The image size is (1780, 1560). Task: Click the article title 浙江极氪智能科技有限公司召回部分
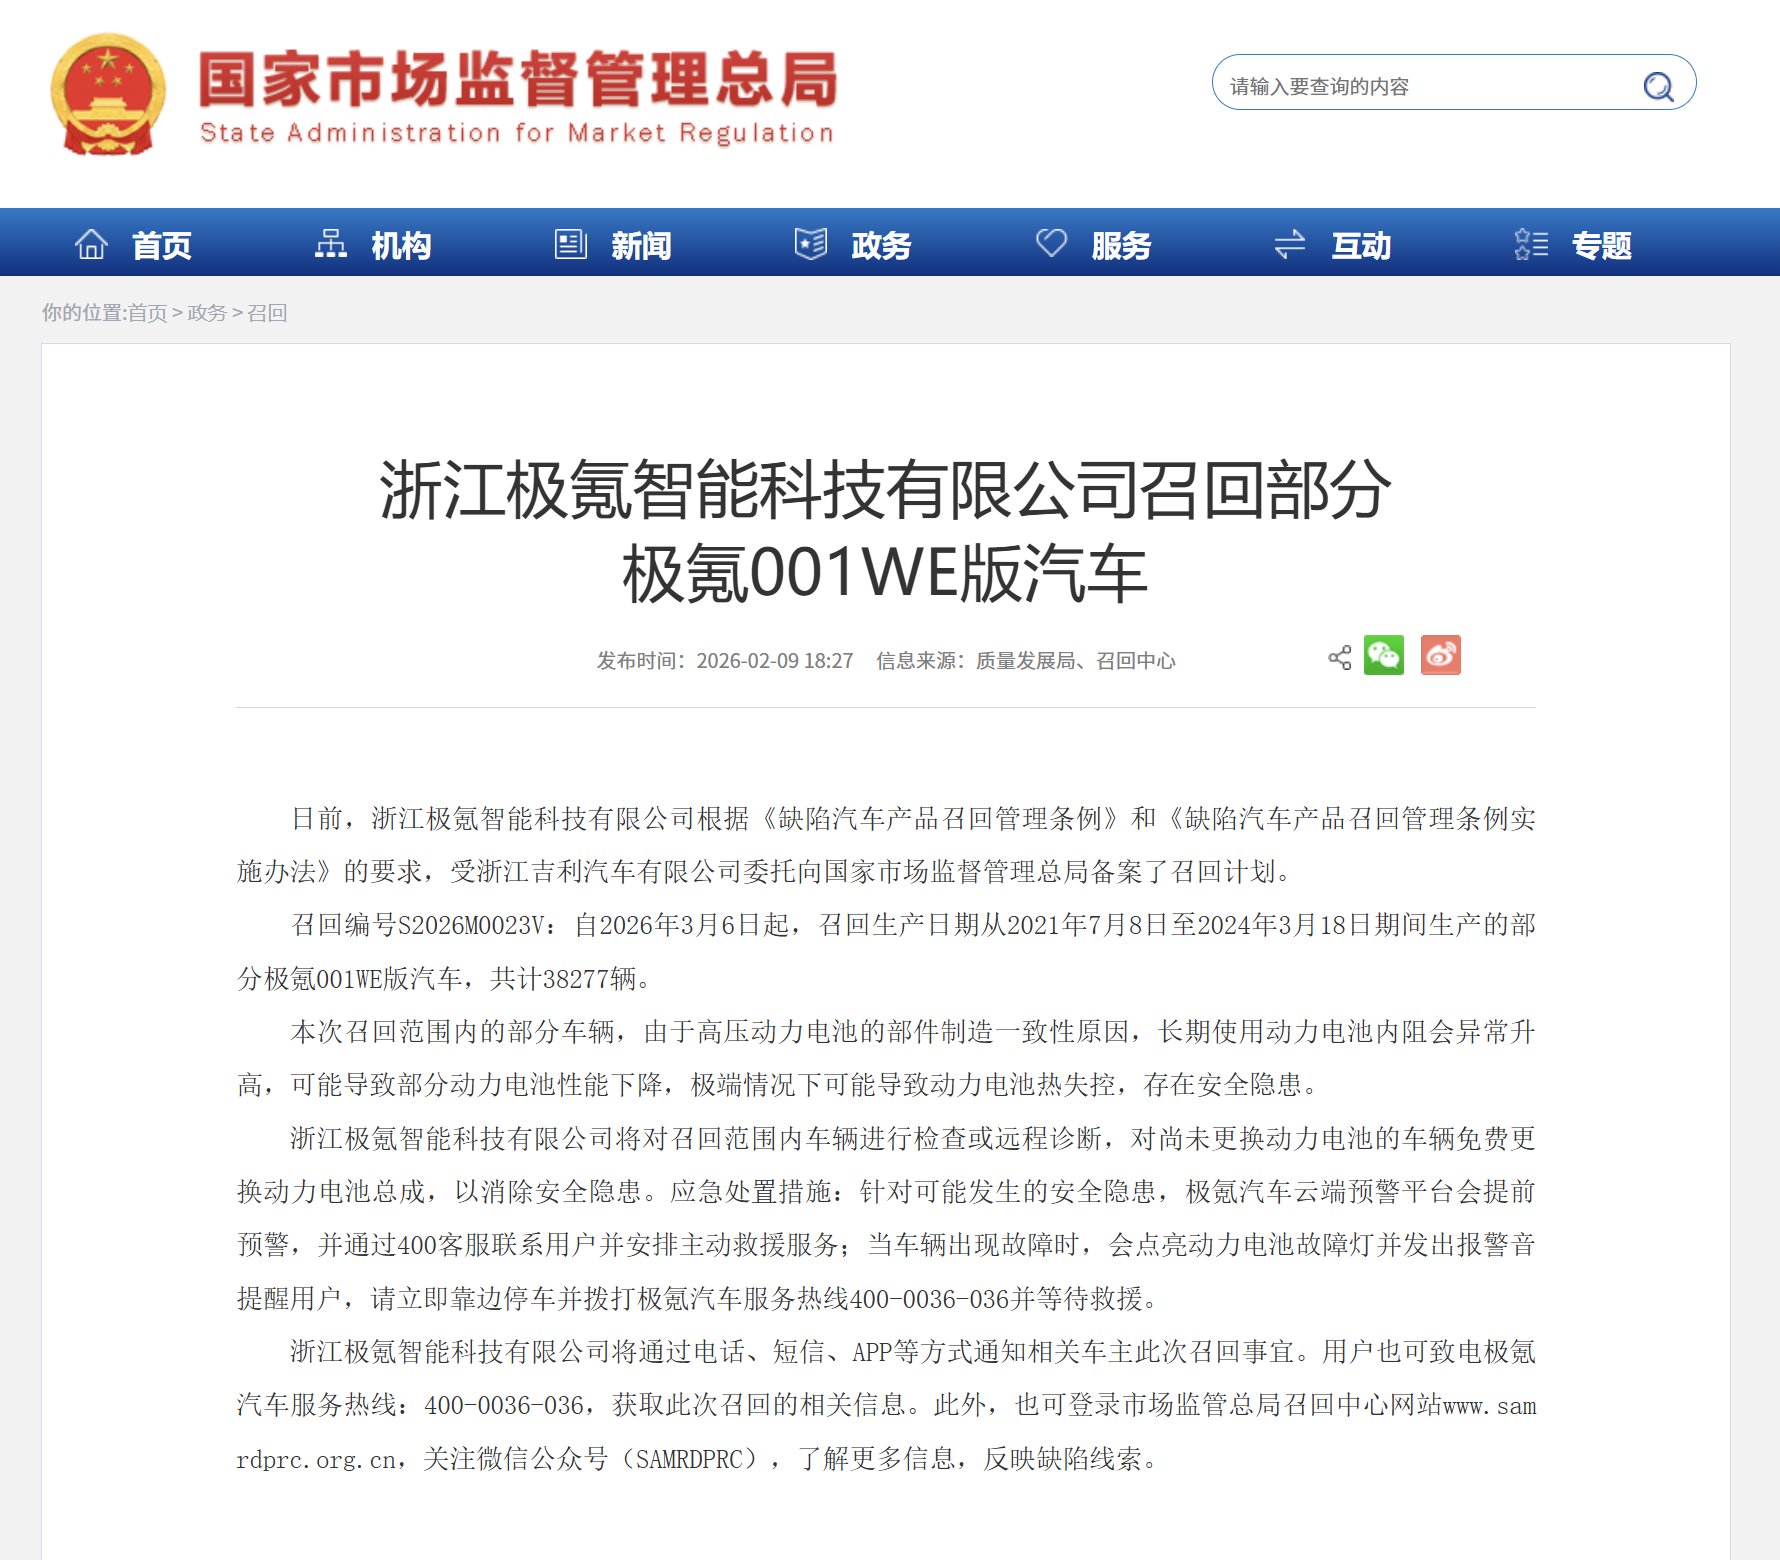tap(885, 490)
